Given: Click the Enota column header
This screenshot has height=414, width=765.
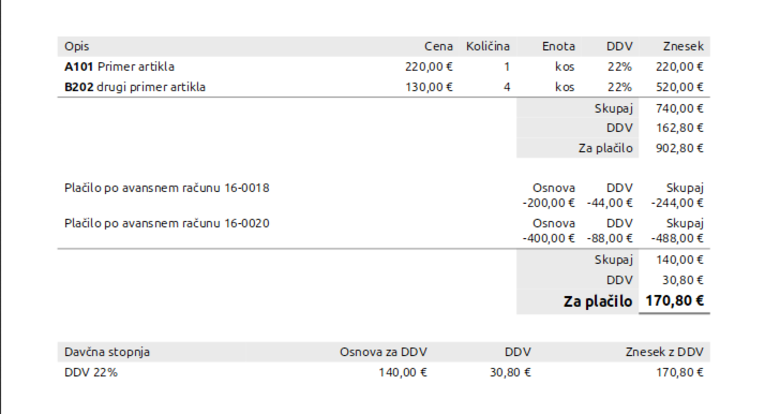Looking at the screenshot, I should coord(558,46).
